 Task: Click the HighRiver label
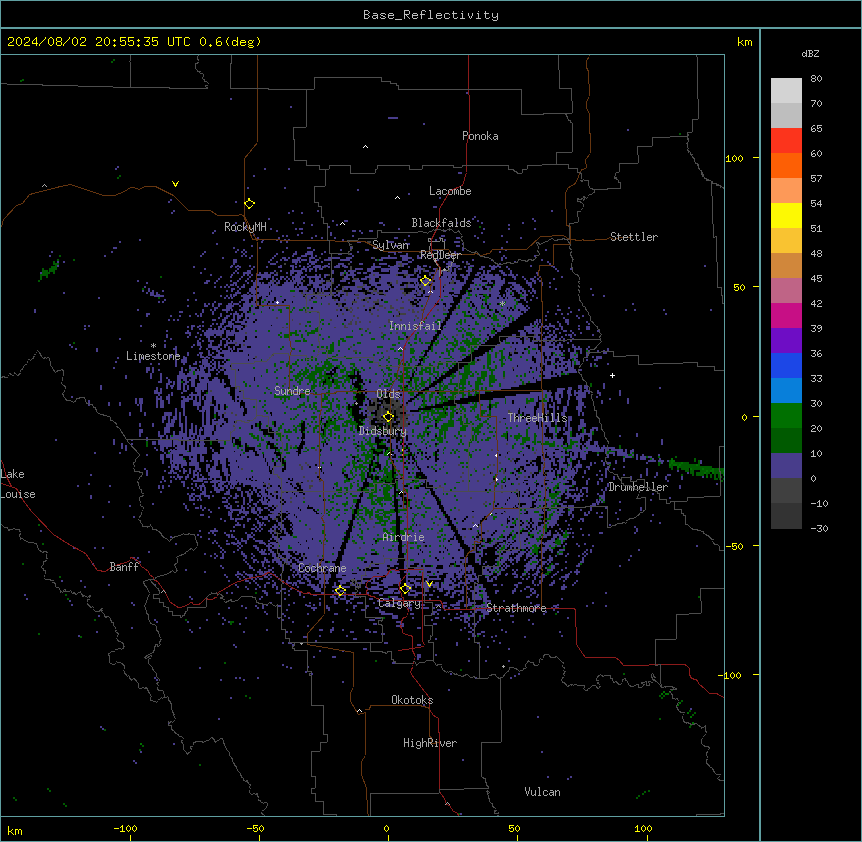coord(430,743)
